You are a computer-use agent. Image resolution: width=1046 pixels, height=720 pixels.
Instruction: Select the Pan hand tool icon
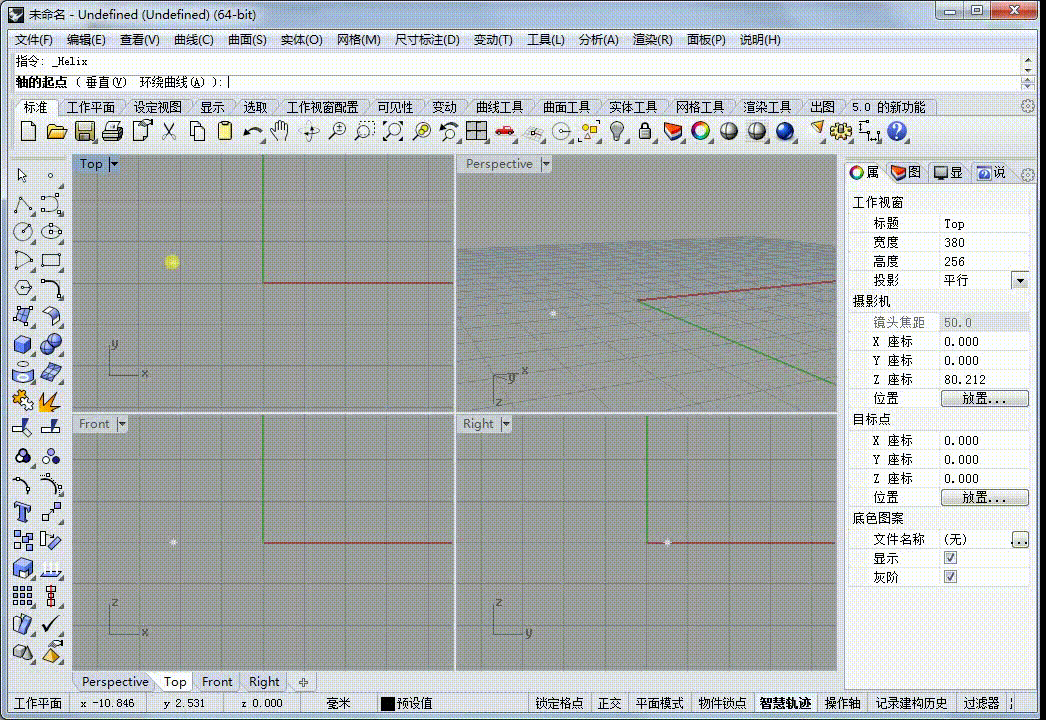(x=280, y=131)
